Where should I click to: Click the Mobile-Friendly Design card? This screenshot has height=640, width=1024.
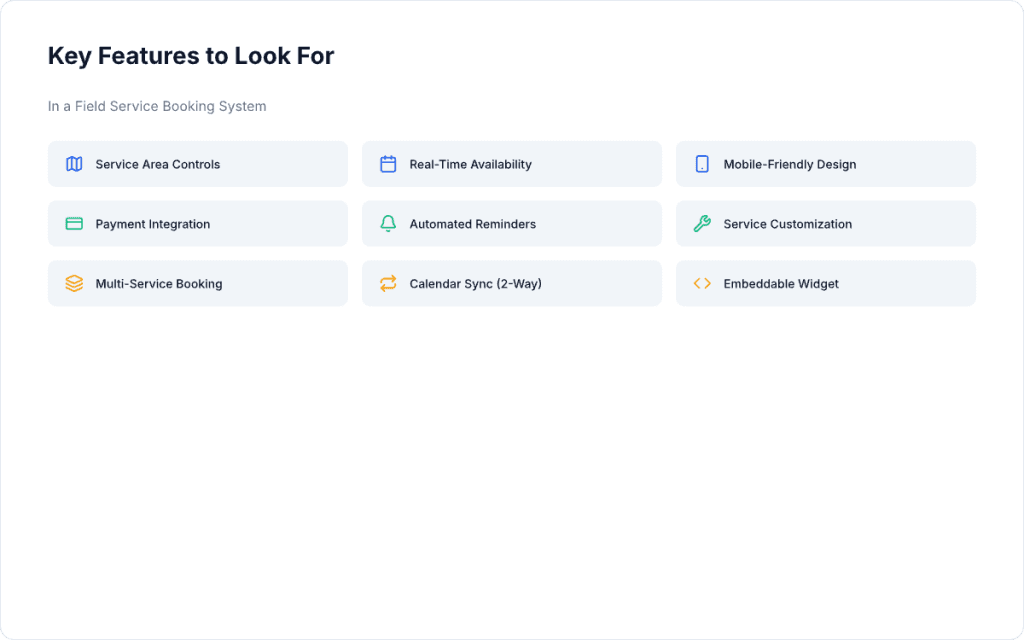coord(825,164)
